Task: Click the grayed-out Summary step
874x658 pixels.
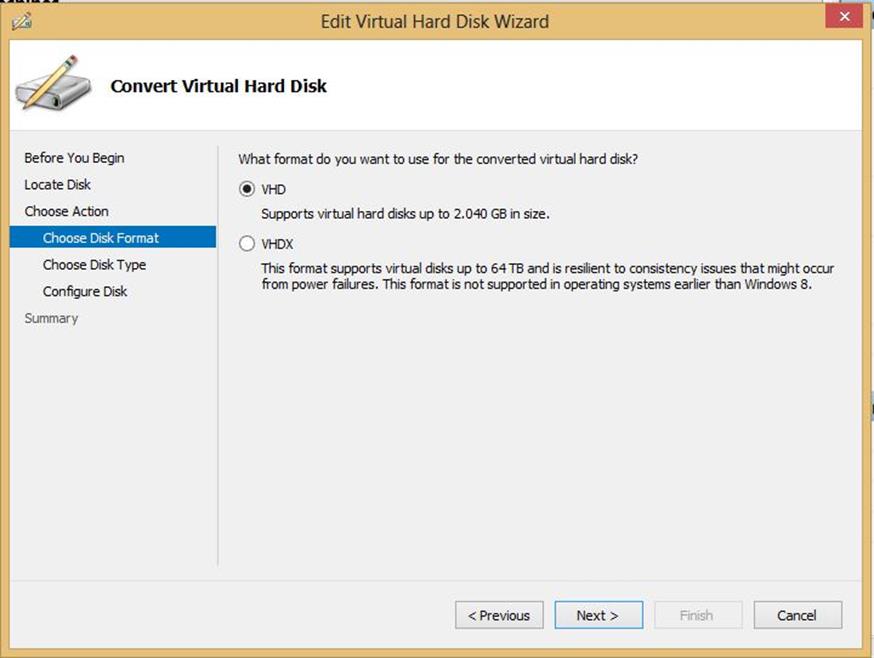Action: (51, 318)
